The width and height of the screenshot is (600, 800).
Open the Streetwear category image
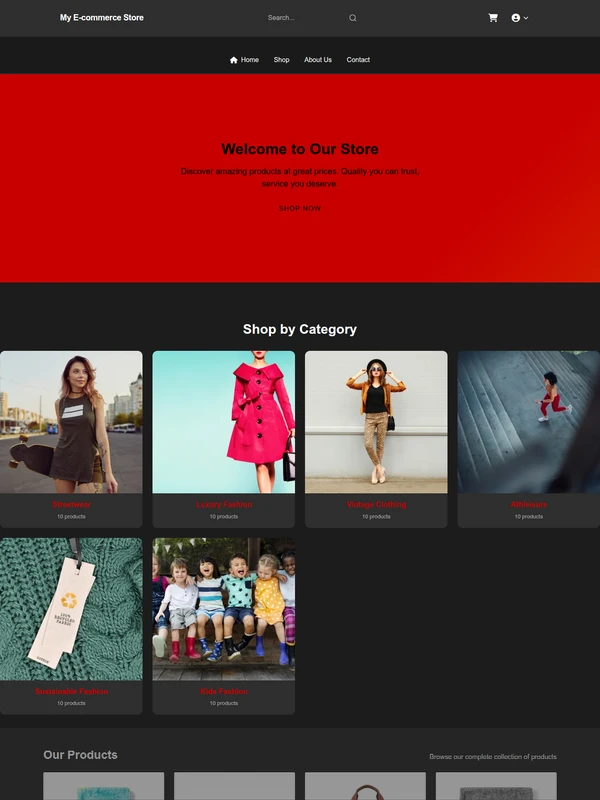[71, 422]
